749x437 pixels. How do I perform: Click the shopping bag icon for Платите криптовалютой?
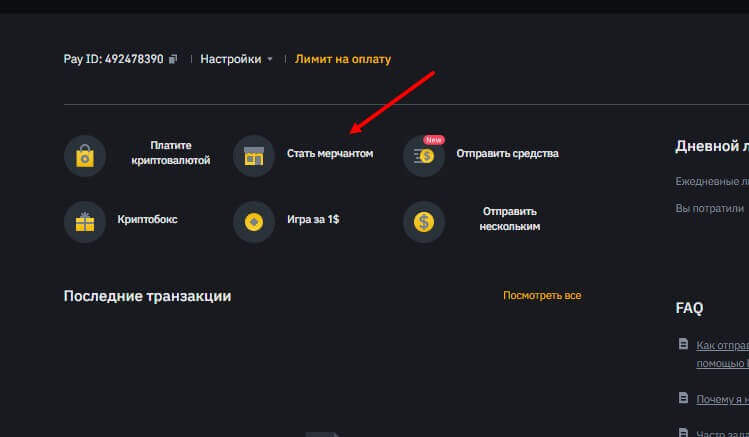(85, 155)
